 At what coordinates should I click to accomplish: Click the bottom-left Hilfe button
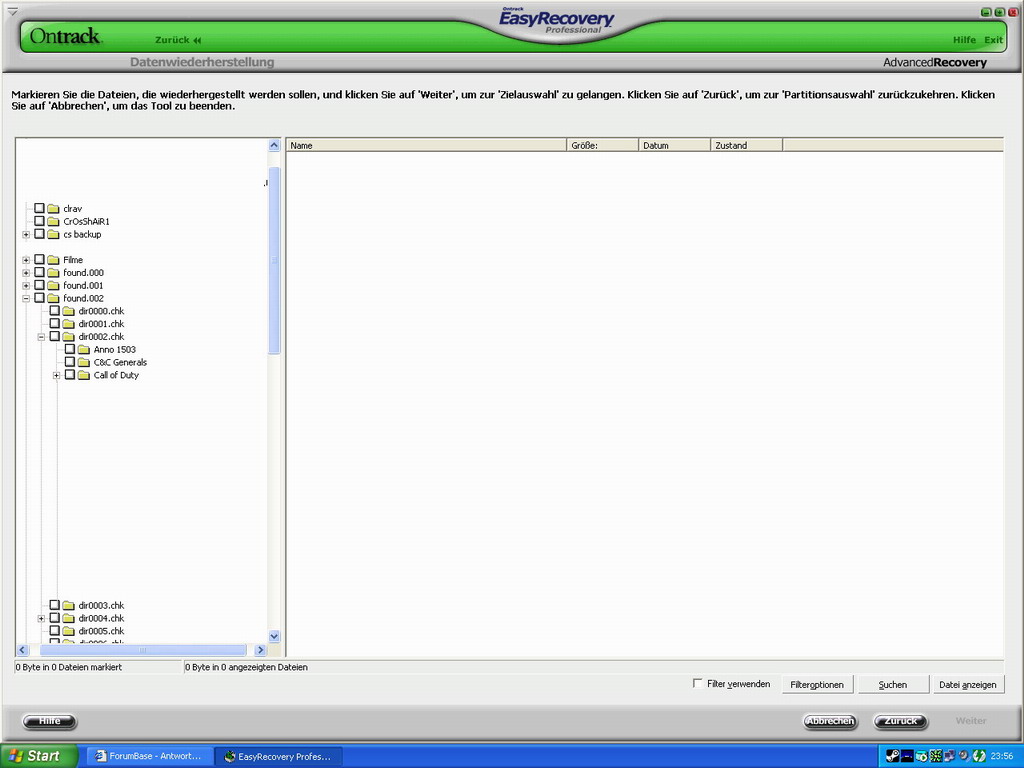tap(50, 721)
